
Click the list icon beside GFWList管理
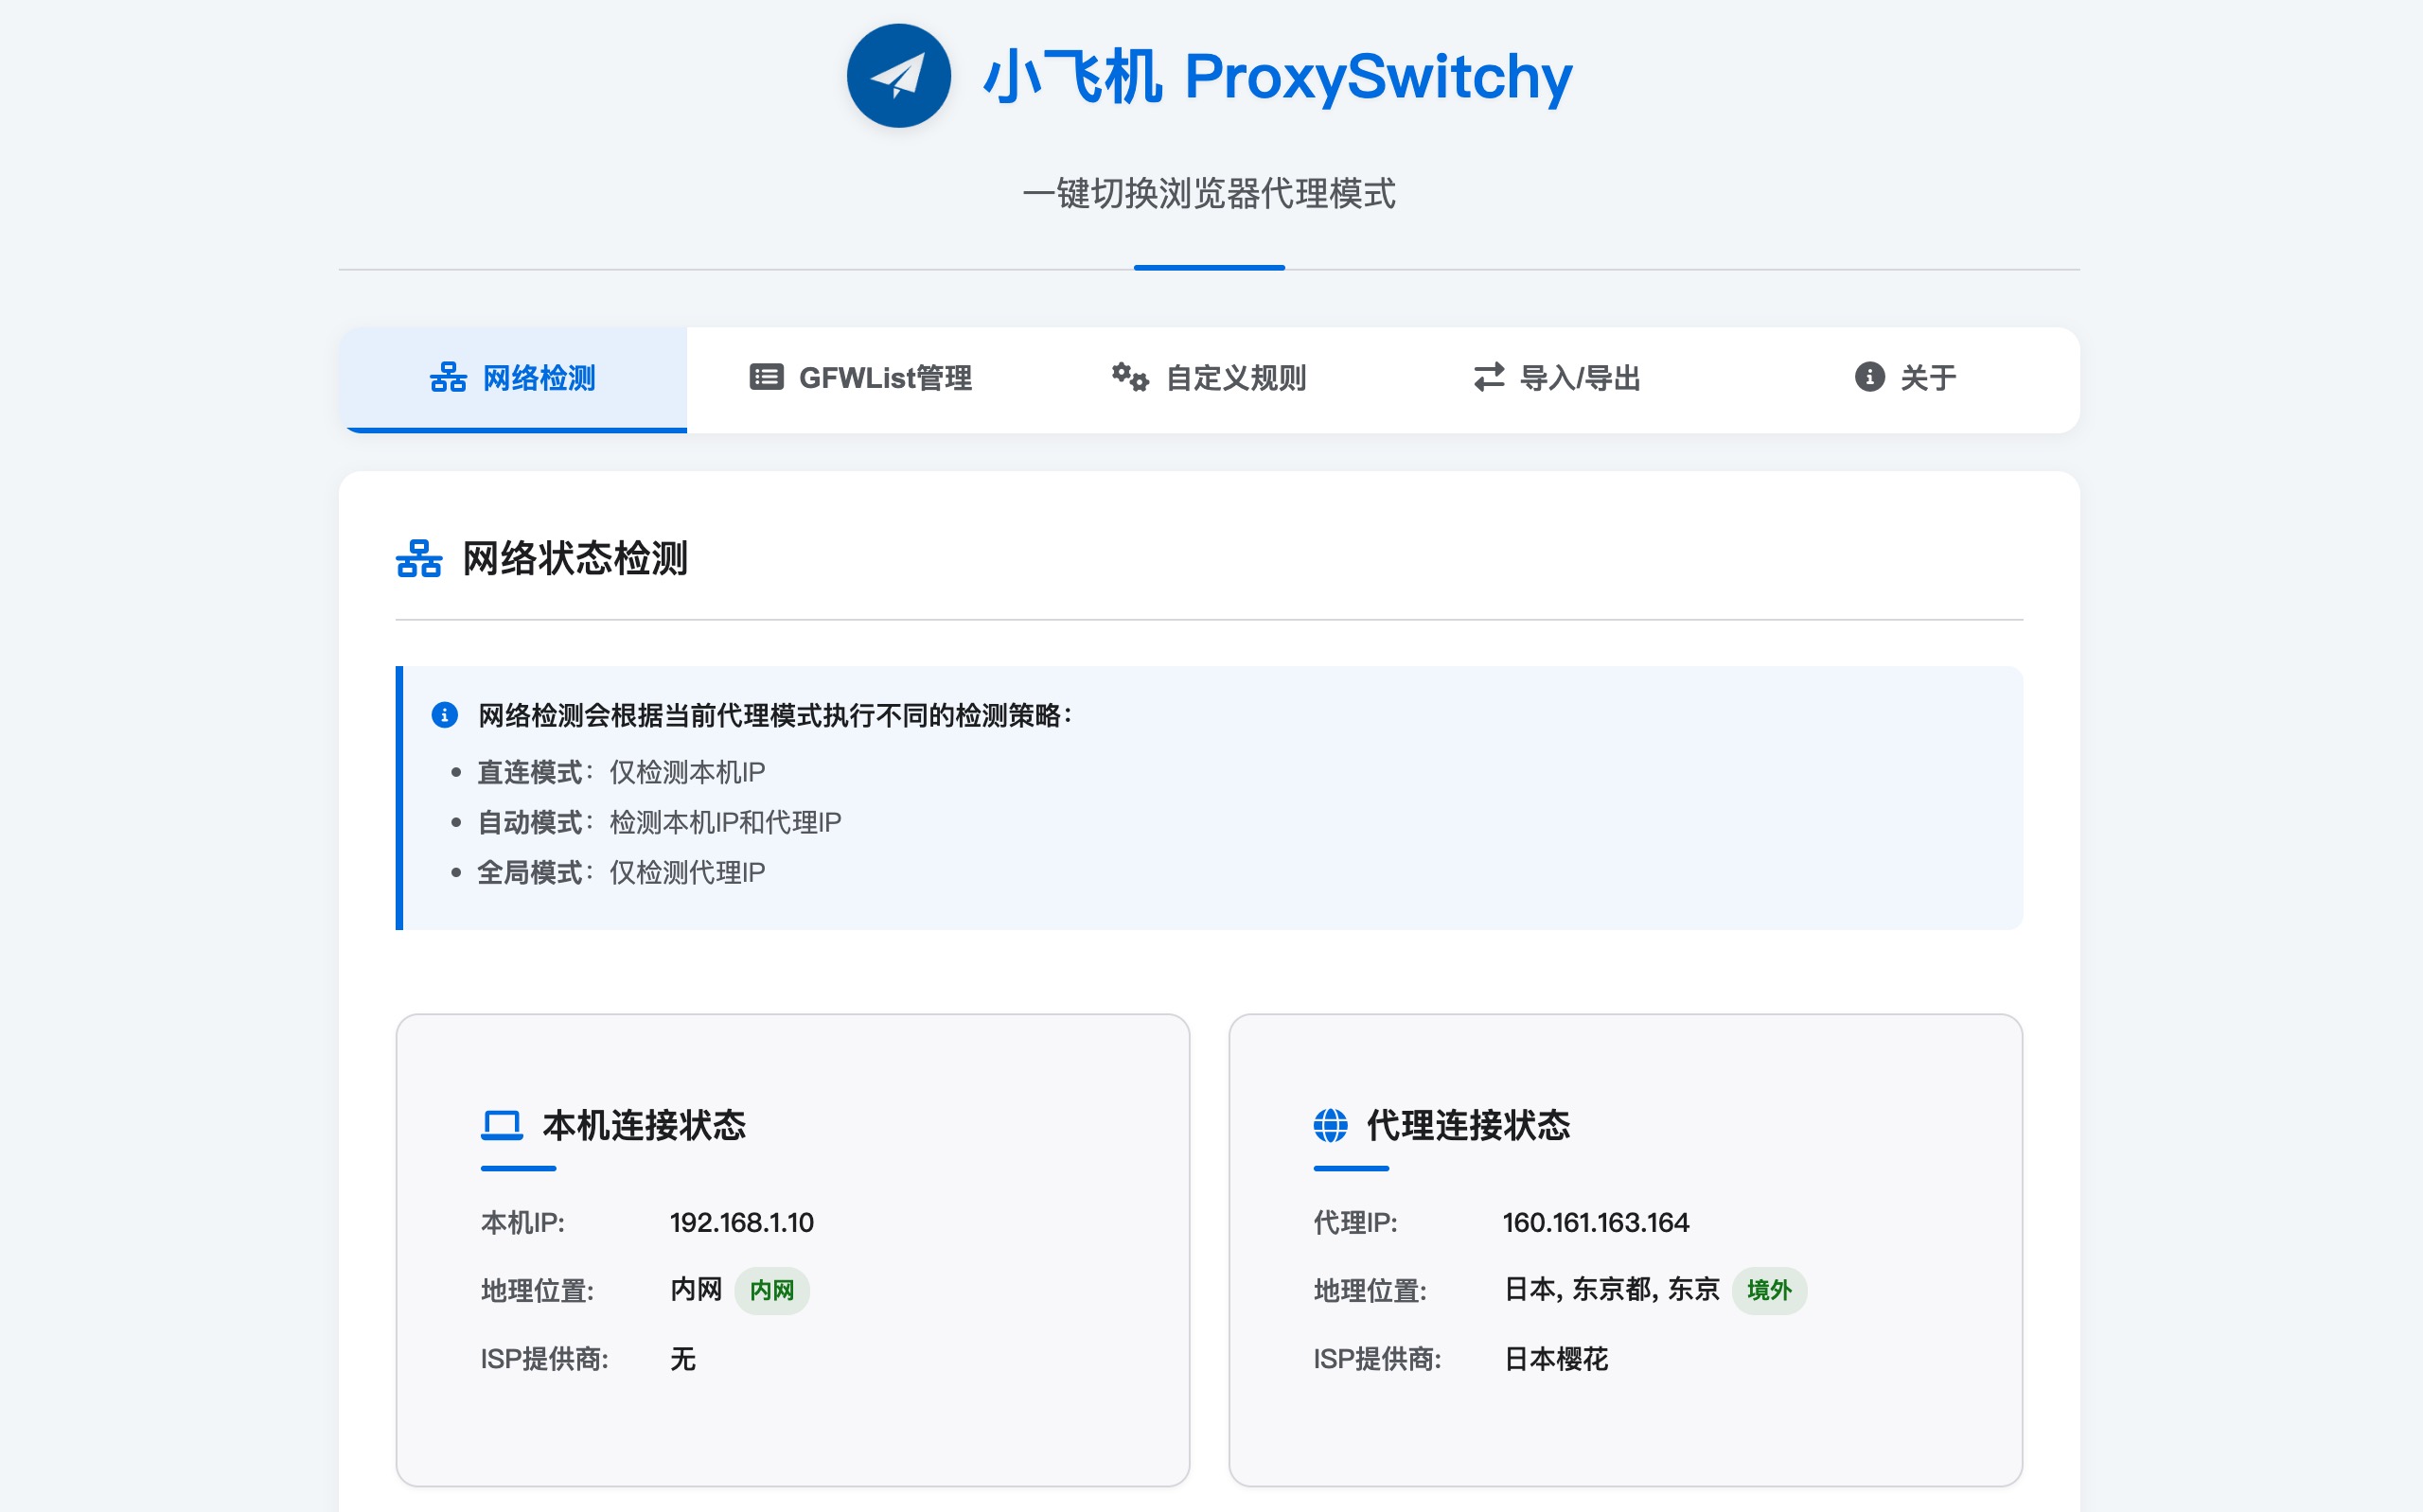(767, 377)
